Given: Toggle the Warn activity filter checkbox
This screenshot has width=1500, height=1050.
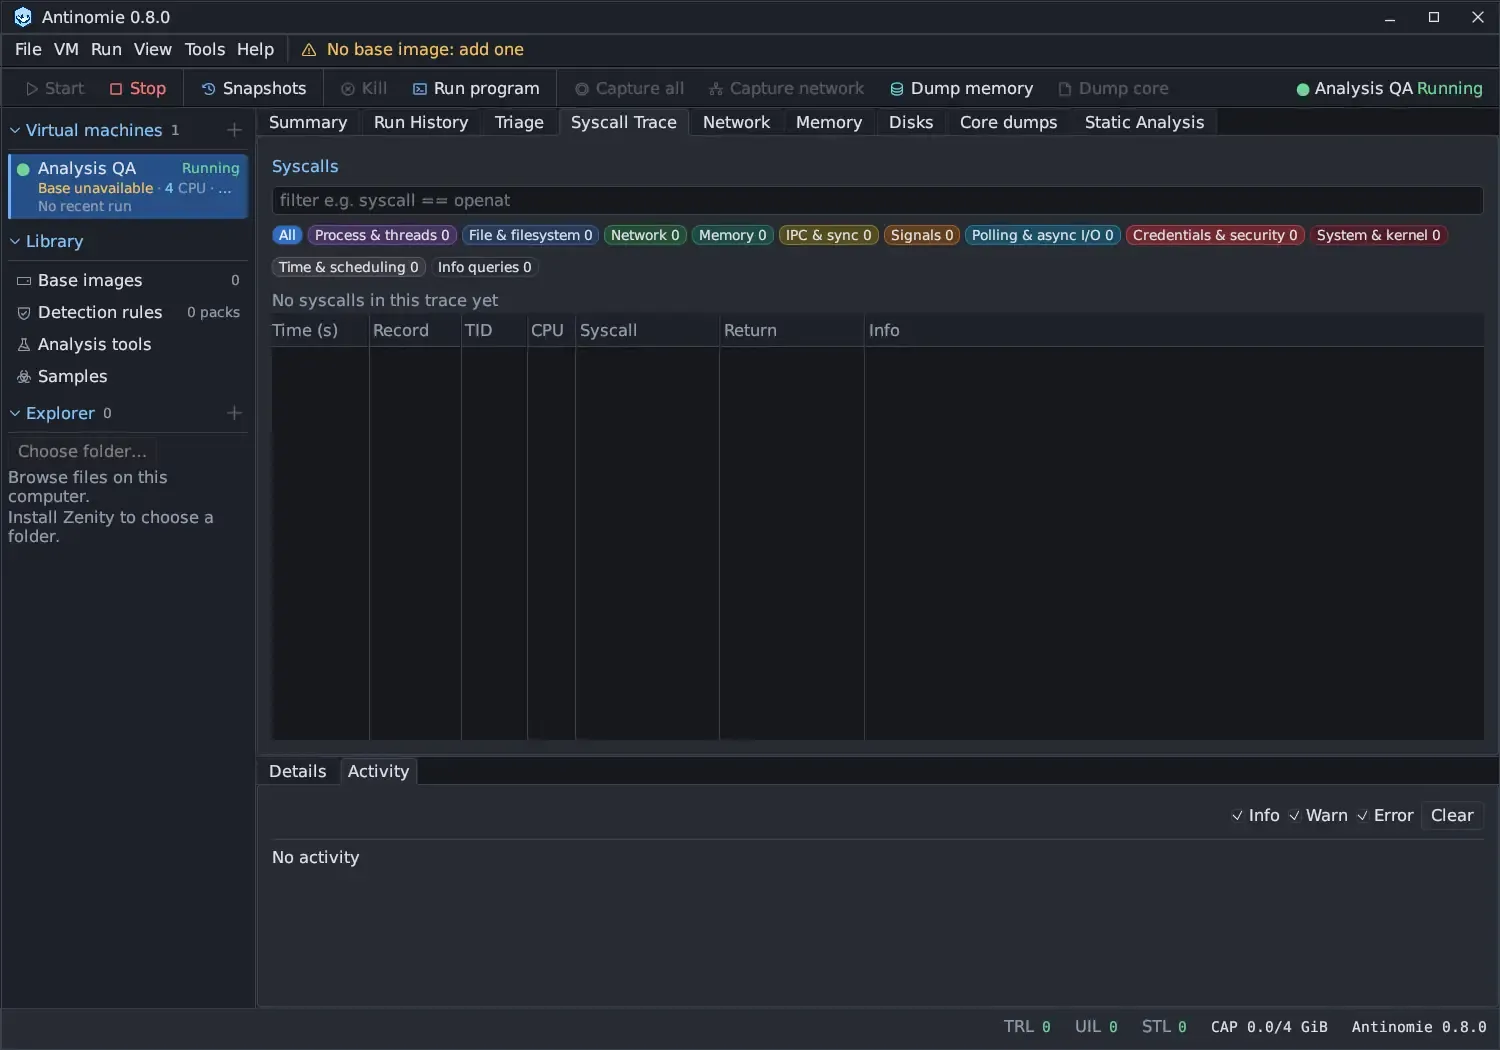Looking at the screenshot, I should click(1295, 816).
